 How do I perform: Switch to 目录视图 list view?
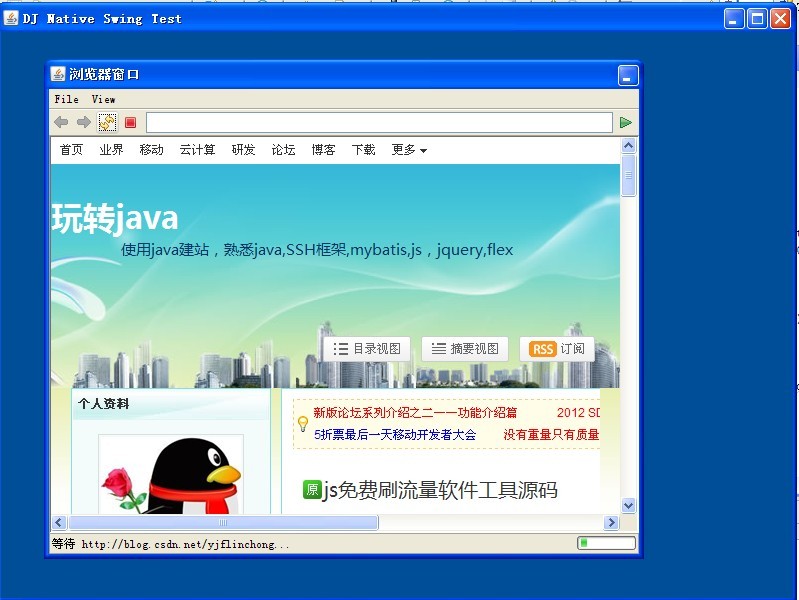pyautogui.click(x=367, y=349)
